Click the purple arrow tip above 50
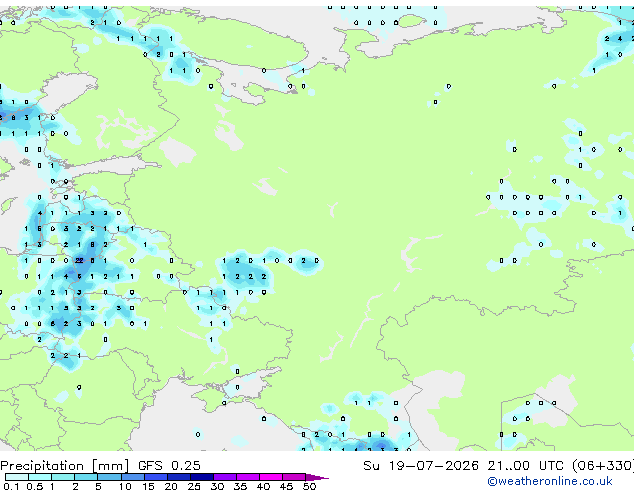634x490 pixels. point(317,477)
